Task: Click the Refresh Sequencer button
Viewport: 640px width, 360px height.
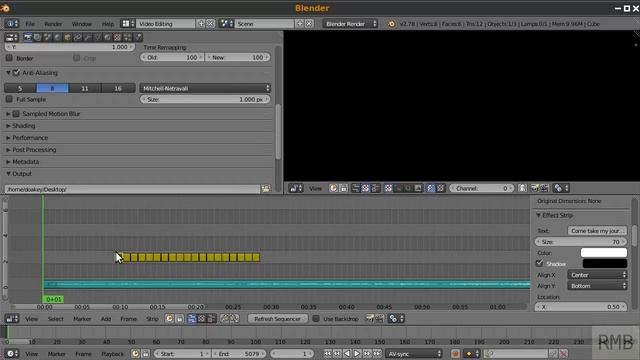Action: 277,319
